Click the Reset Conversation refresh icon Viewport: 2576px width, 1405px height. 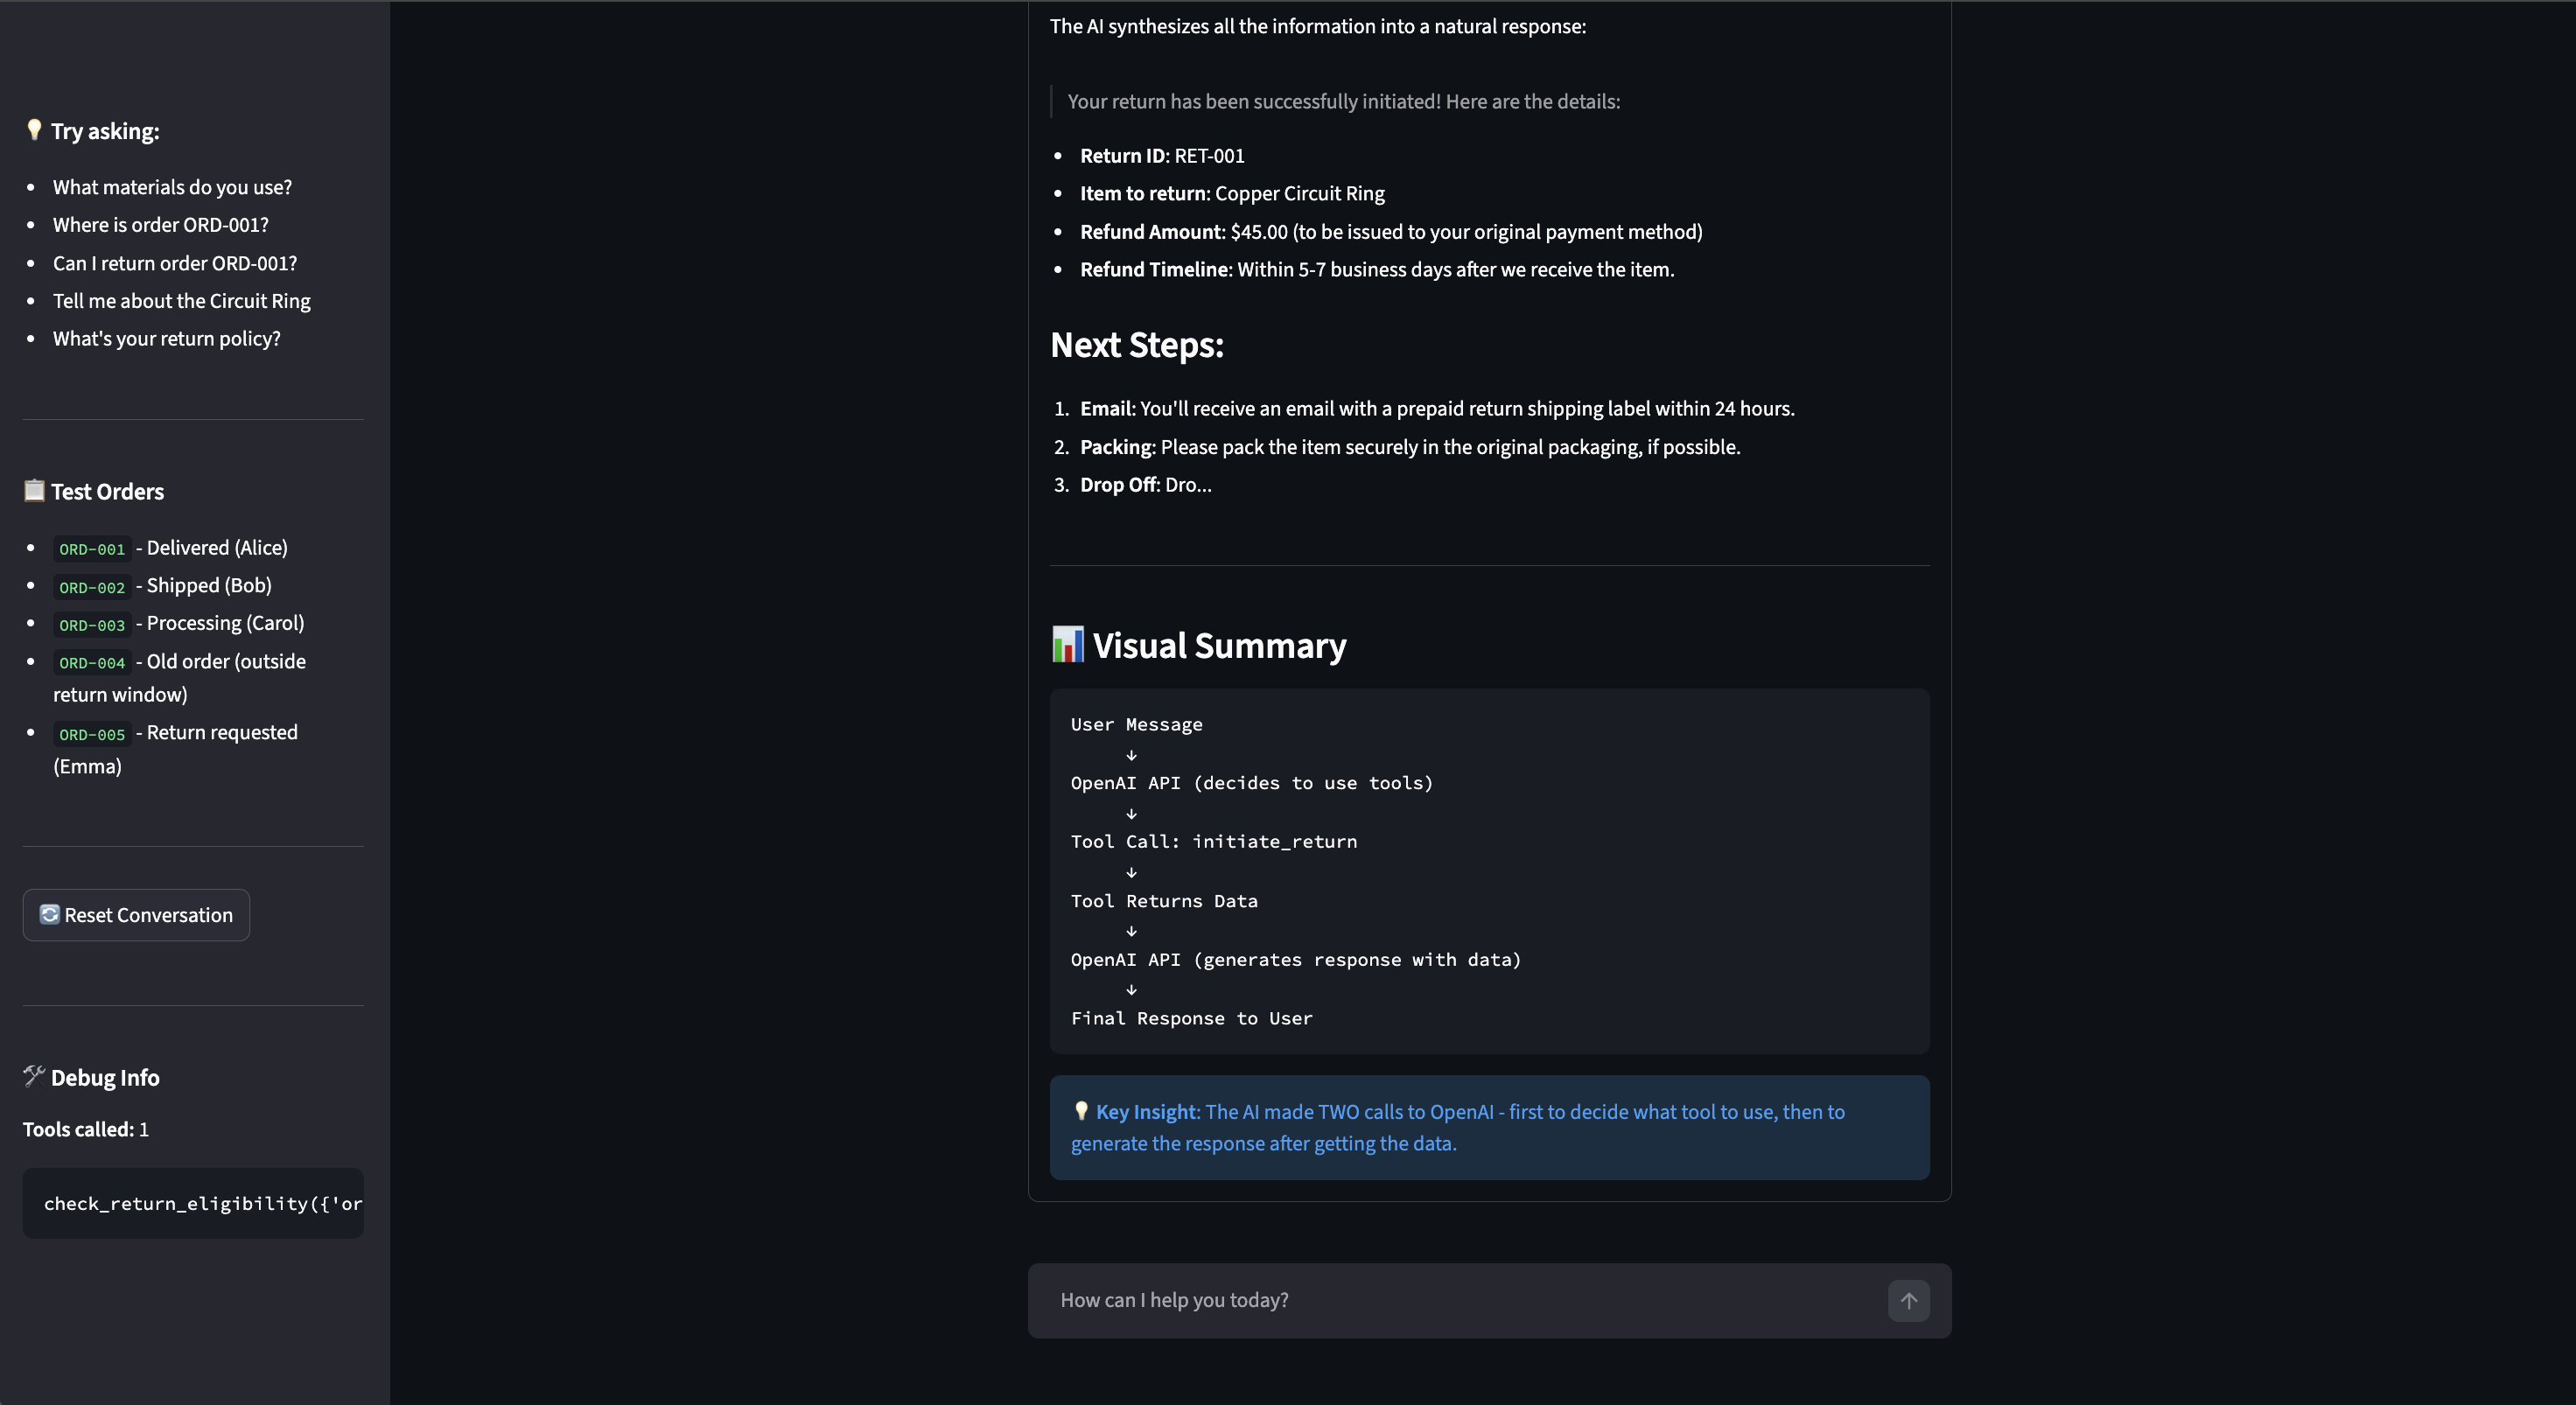pos(49,915)
